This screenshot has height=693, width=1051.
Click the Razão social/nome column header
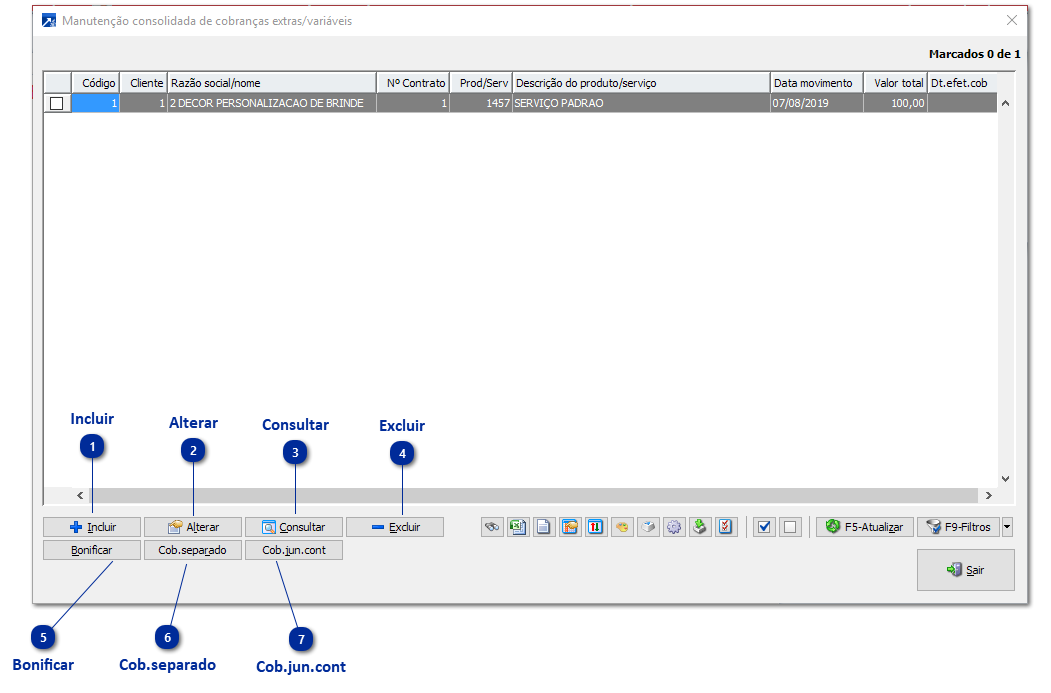pos(271,83)
